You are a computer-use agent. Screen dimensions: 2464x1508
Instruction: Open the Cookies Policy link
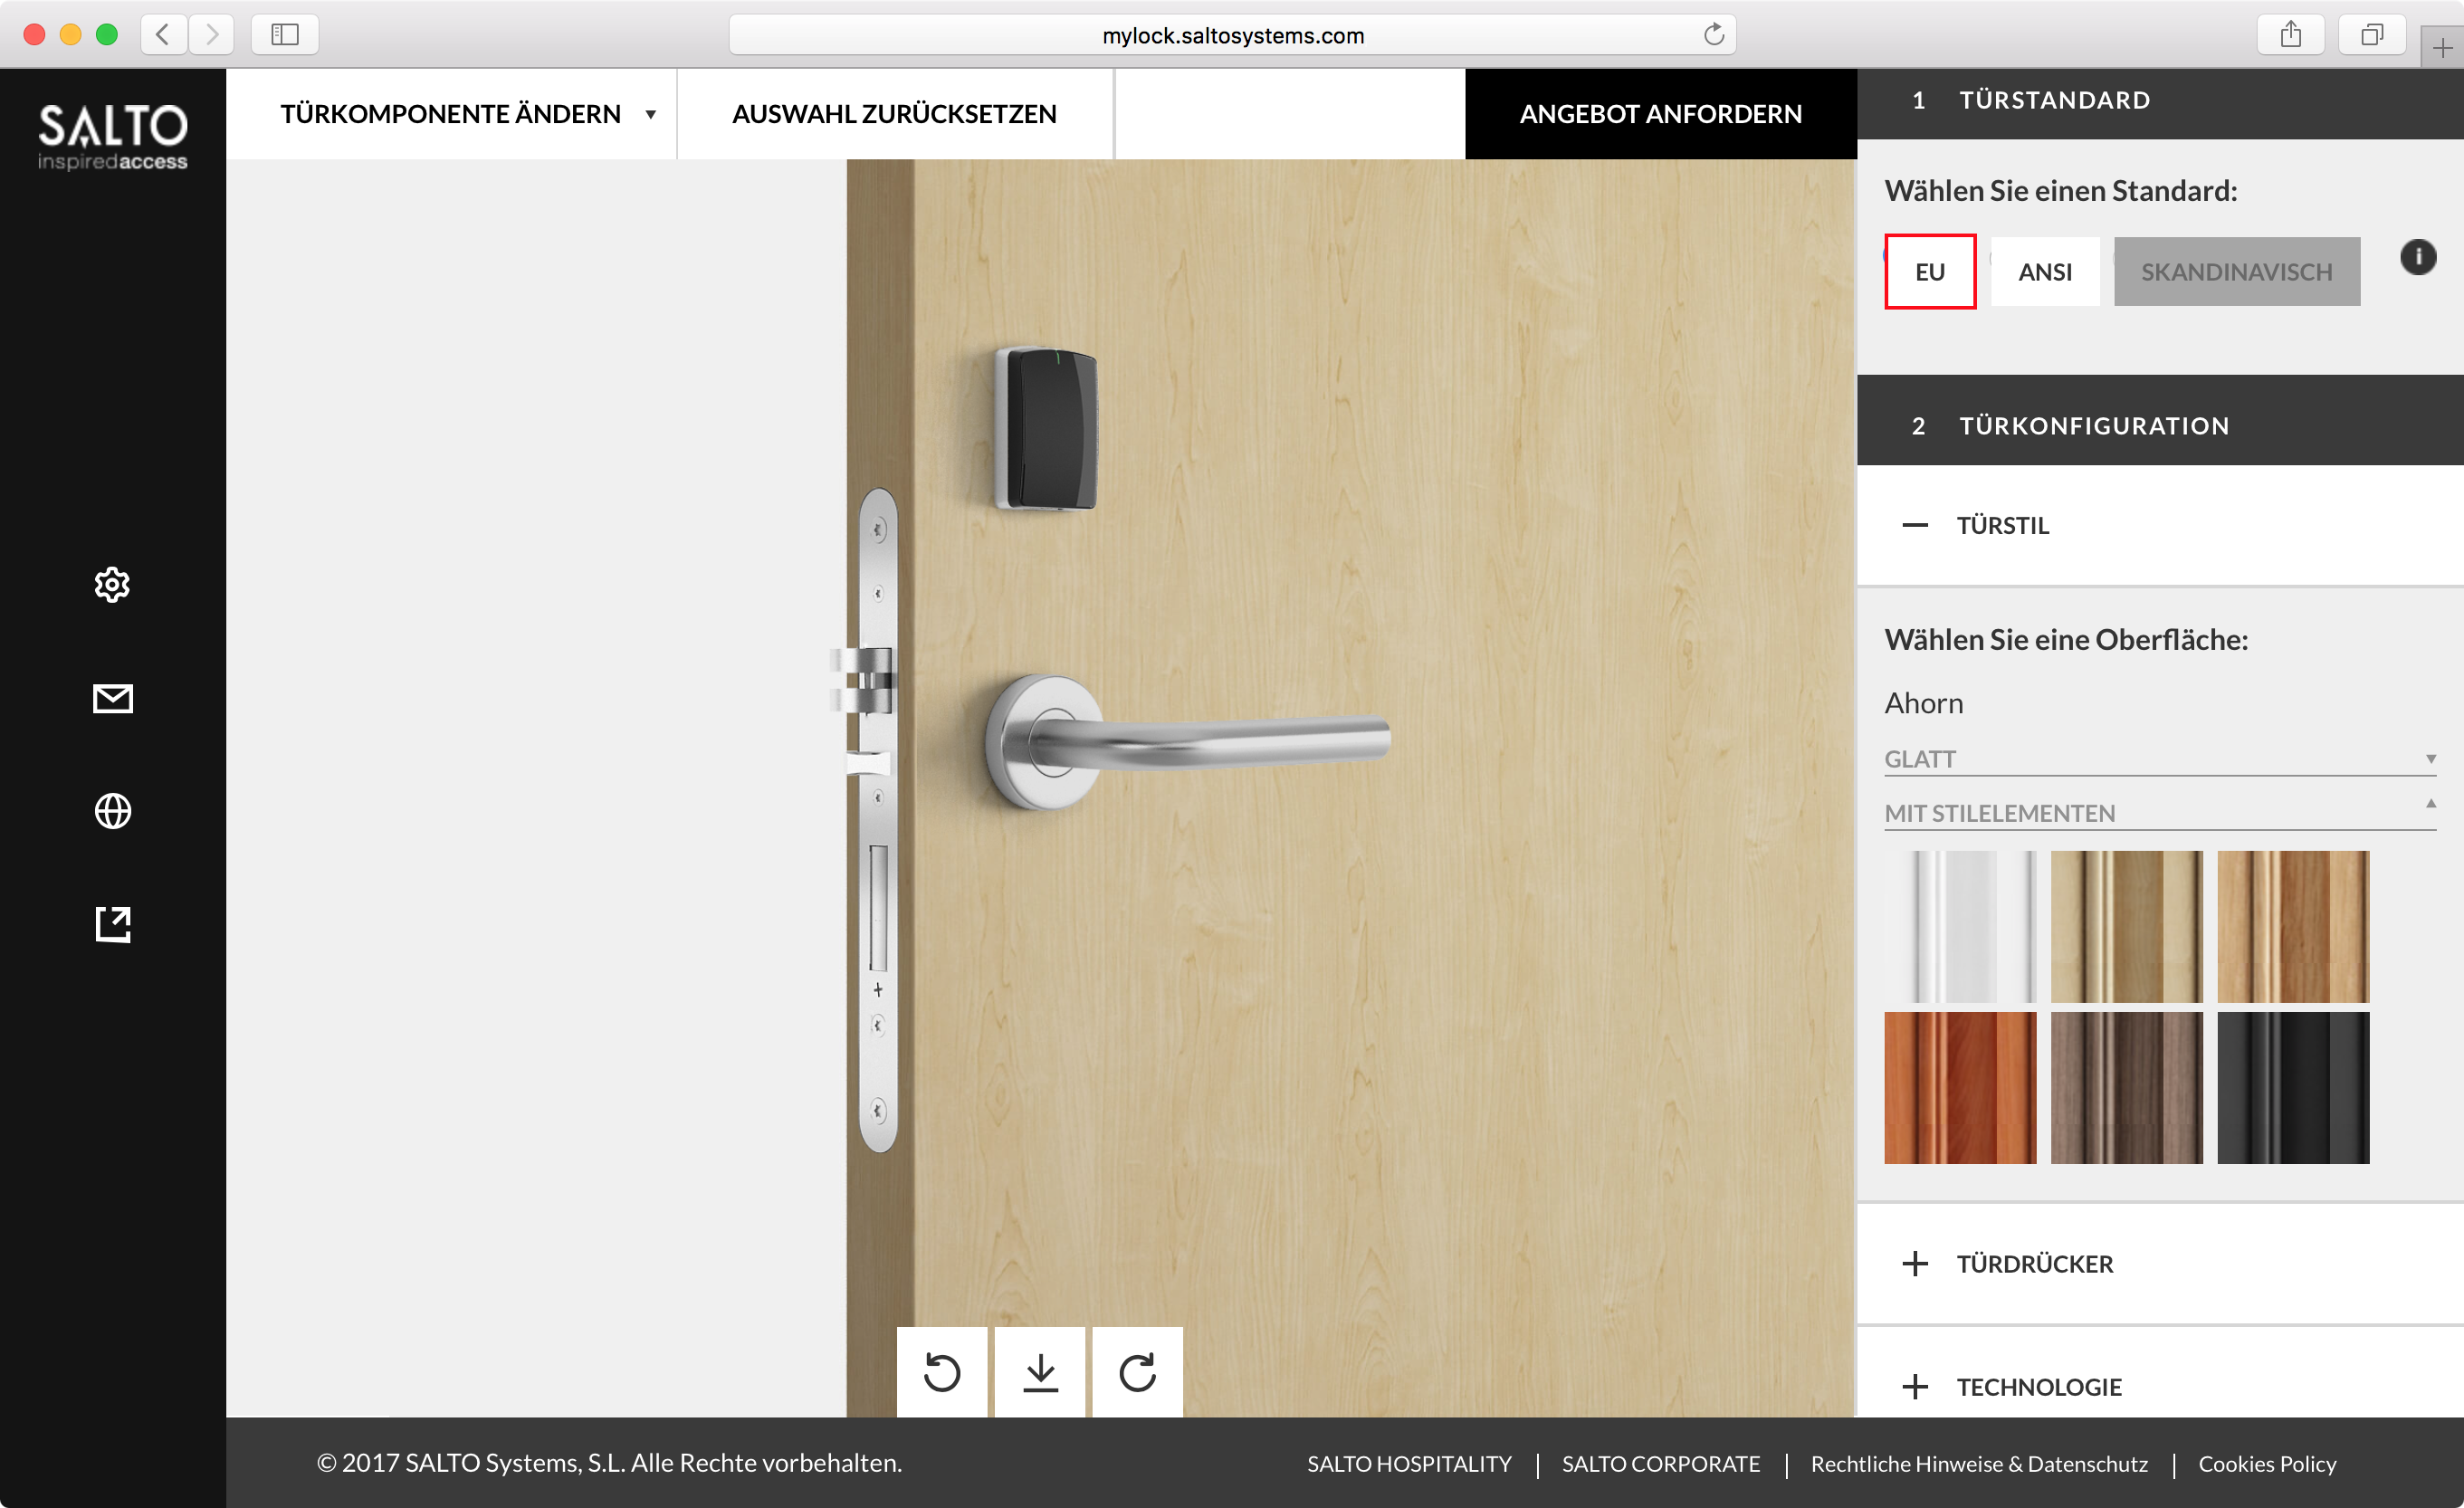(2267, 1464)
